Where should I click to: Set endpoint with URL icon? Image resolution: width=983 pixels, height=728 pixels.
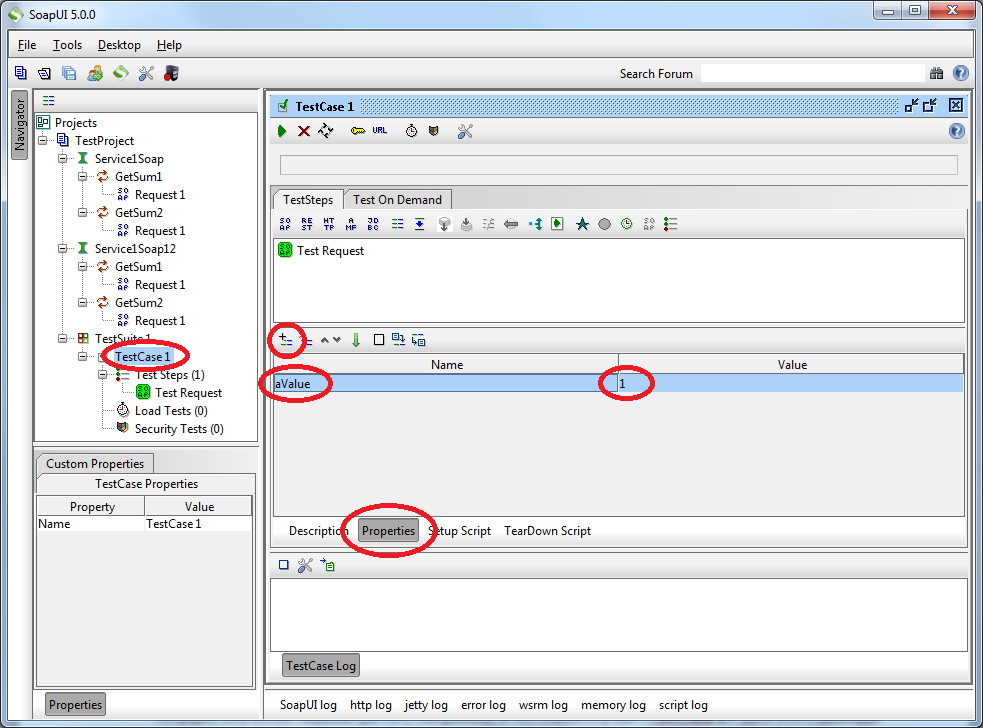click(380, 130)
